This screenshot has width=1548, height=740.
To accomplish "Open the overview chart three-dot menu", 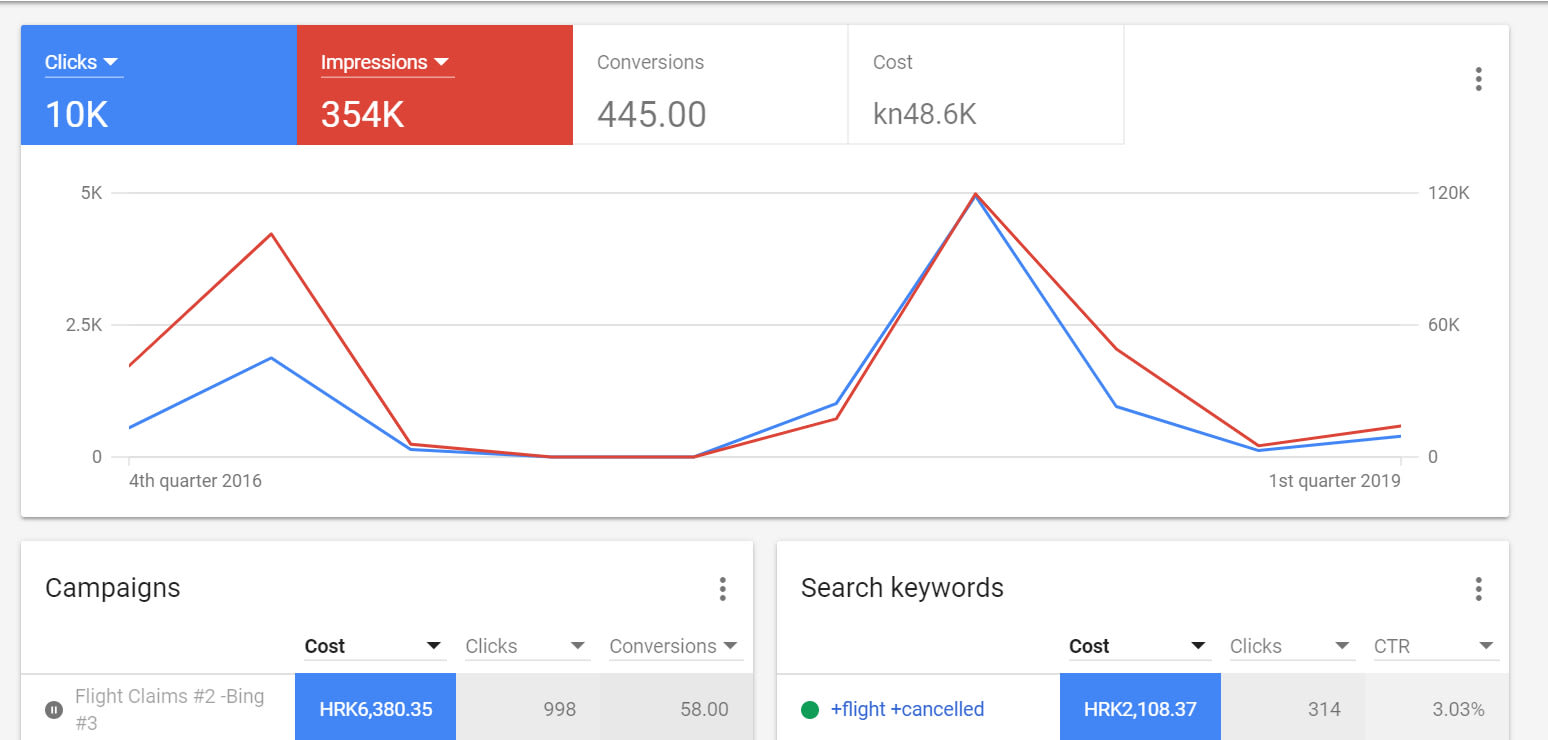I will [x=1478, y=80].
